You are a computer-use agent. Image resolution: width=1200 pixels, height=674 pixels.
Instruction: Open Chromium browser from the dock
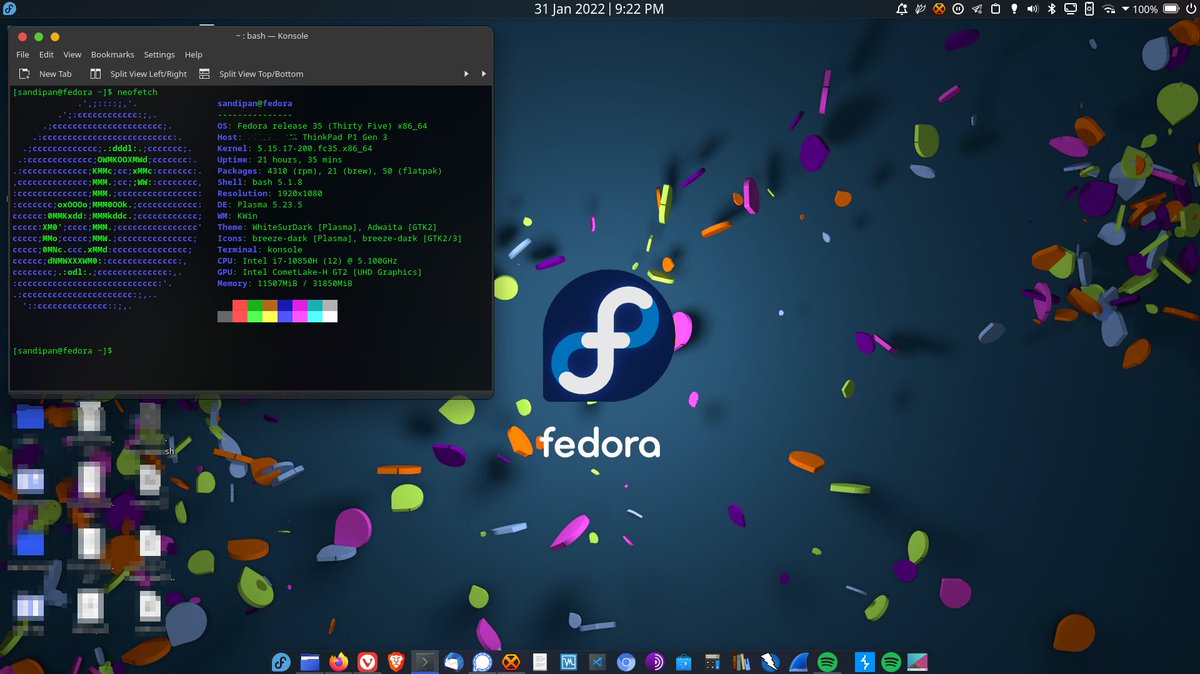click(x=627, y=662)
